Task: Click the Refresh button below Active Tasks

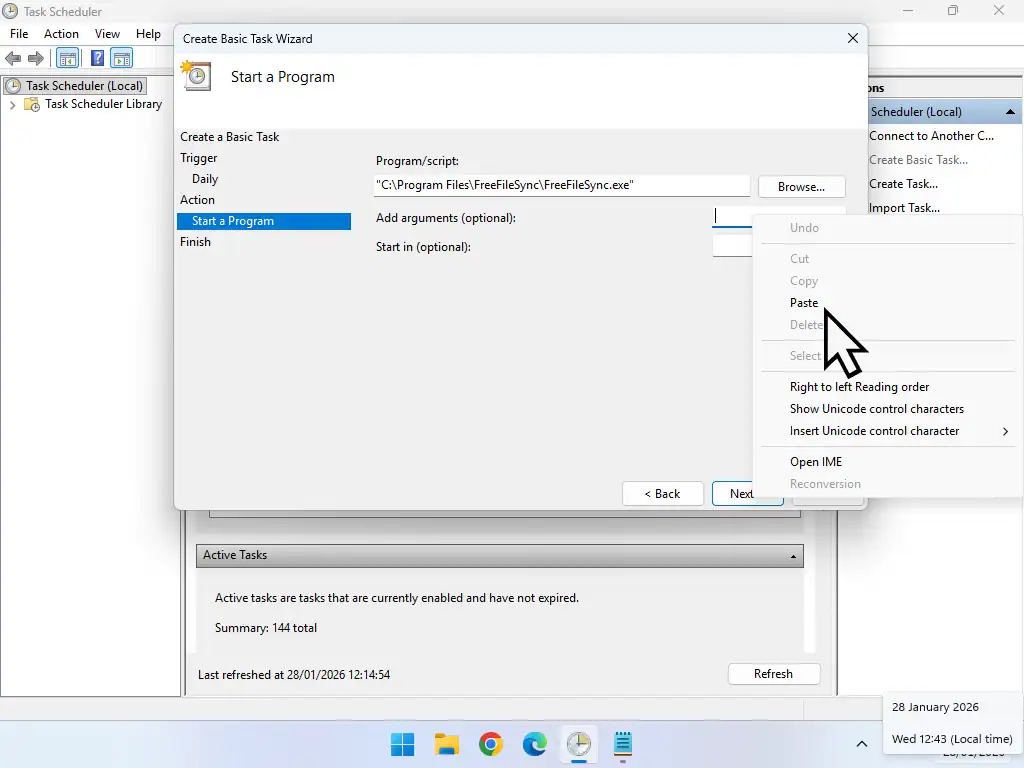Action: pyautogui.click(x=773, y=673)
